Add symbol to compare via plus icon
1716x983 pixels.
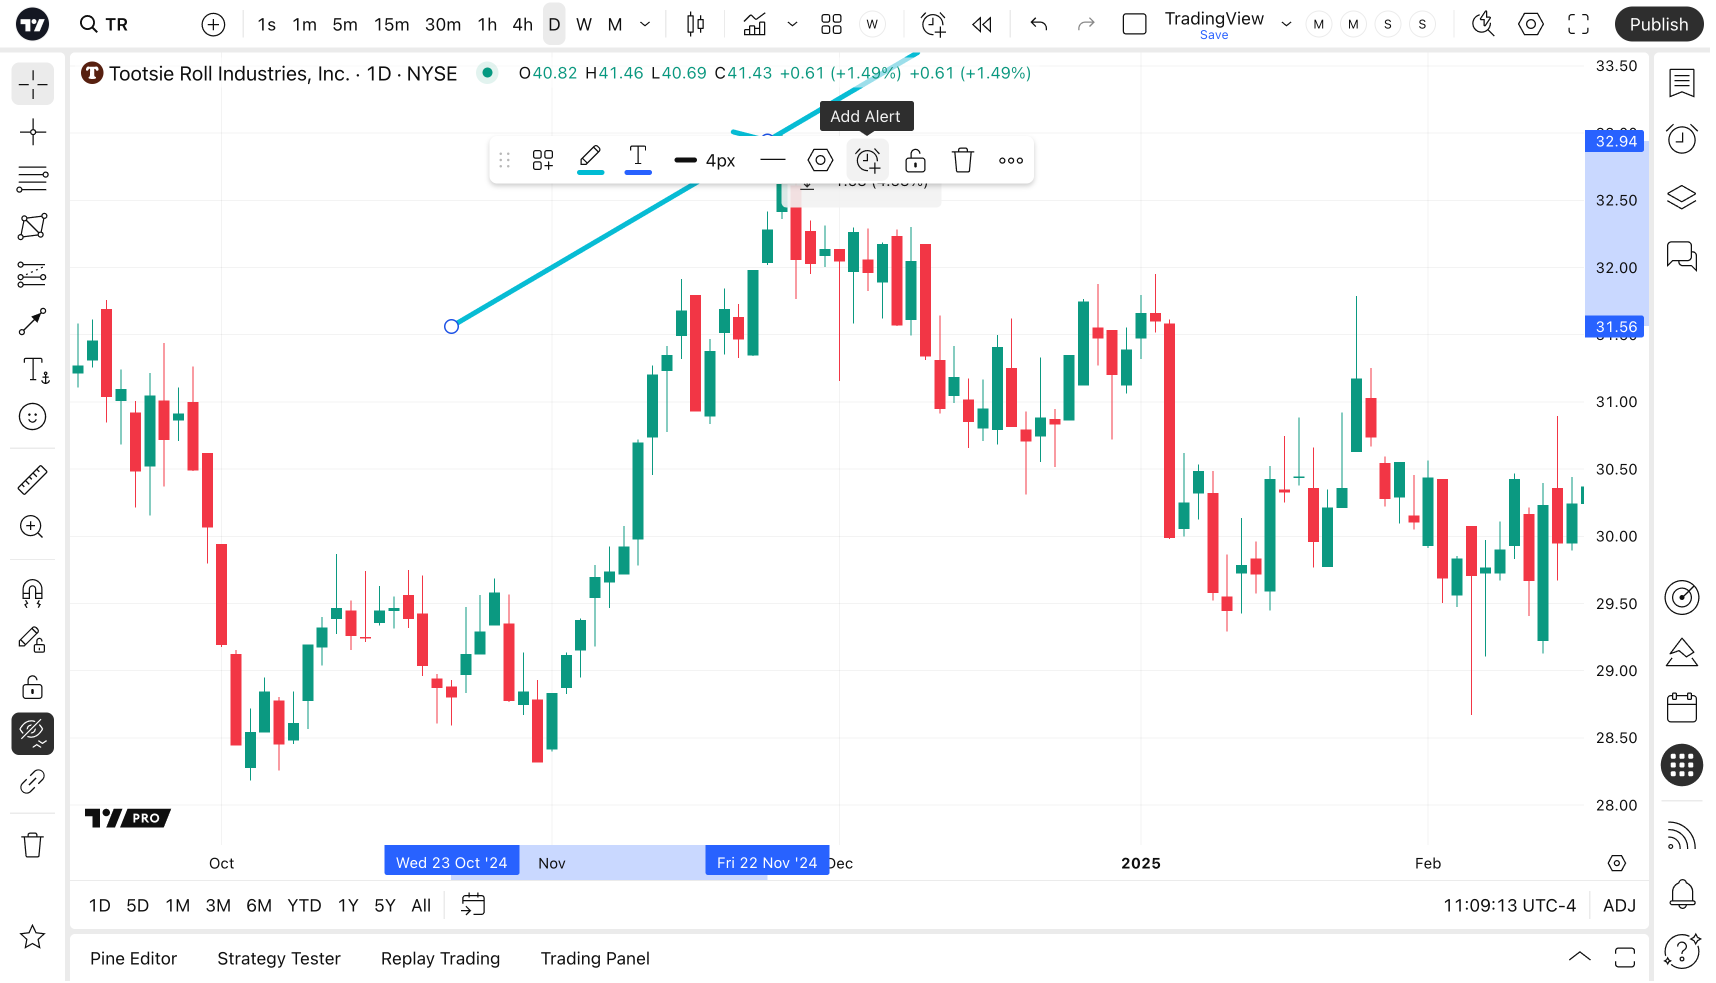click(x=213, y=24)
